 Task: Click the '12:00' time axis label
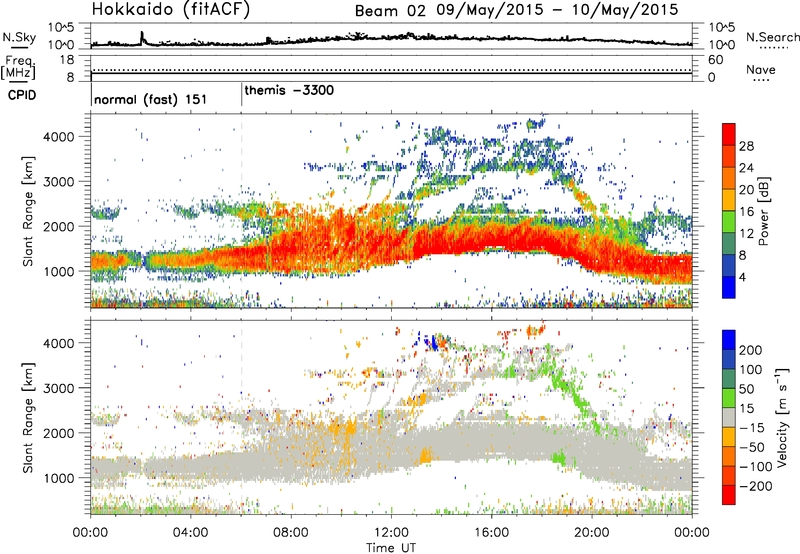[391, 533]
